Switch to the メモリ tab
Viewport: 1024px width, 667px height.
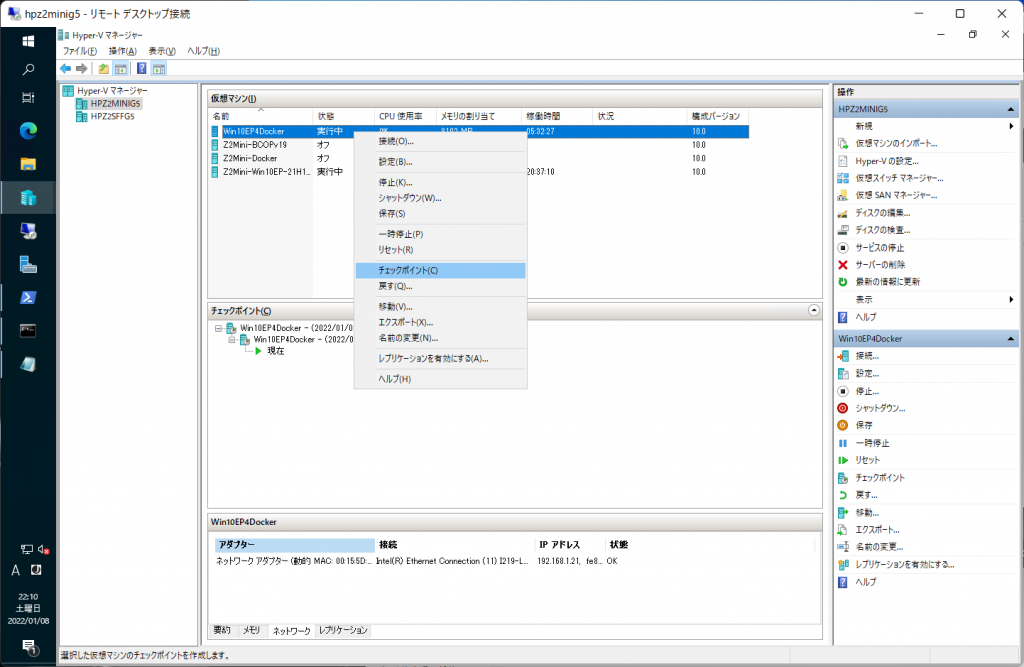tap(251, 630)
